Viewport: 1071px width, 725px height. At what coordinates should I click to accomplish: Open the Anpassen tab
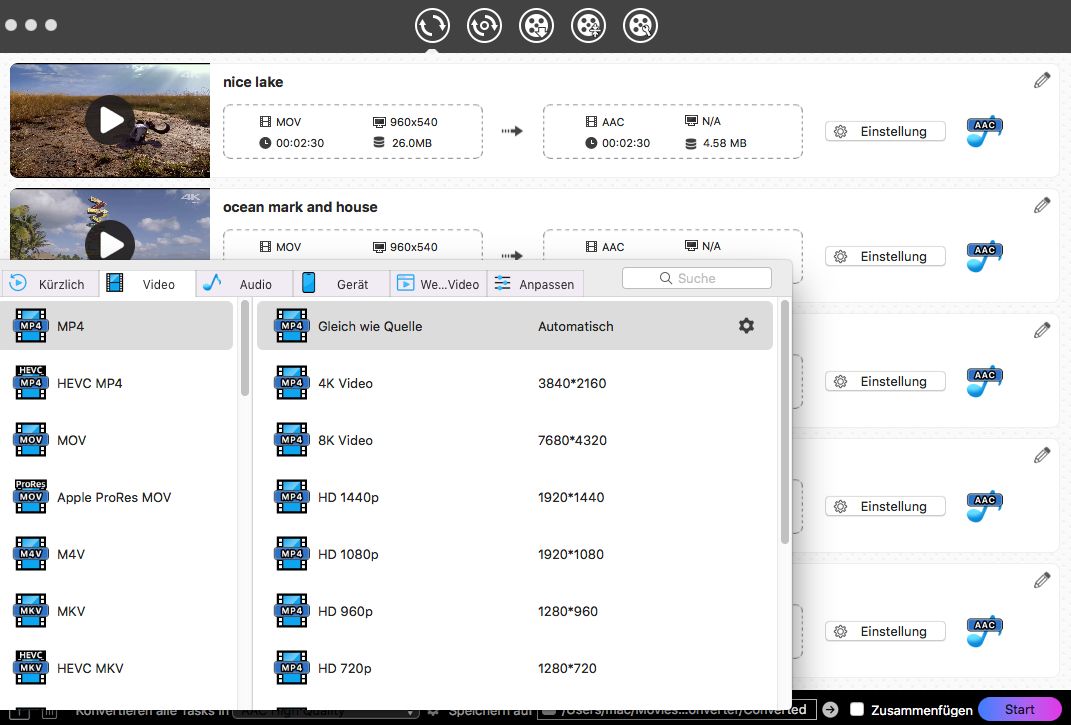[535, 284]
